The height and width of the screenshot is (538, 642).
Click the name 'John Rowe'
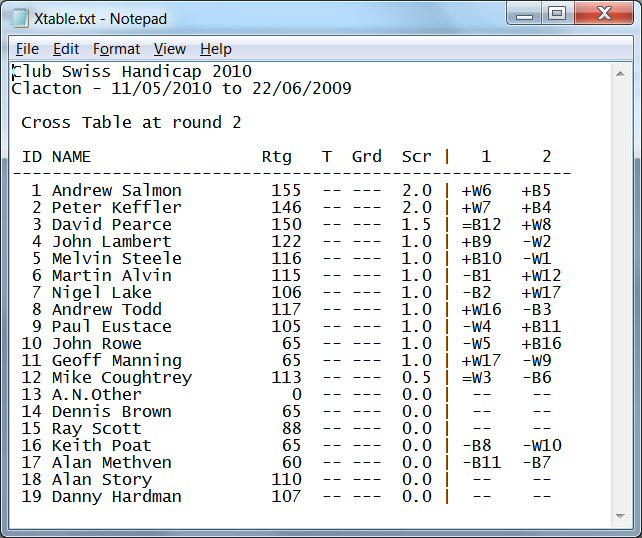click(x=97, y=343)
